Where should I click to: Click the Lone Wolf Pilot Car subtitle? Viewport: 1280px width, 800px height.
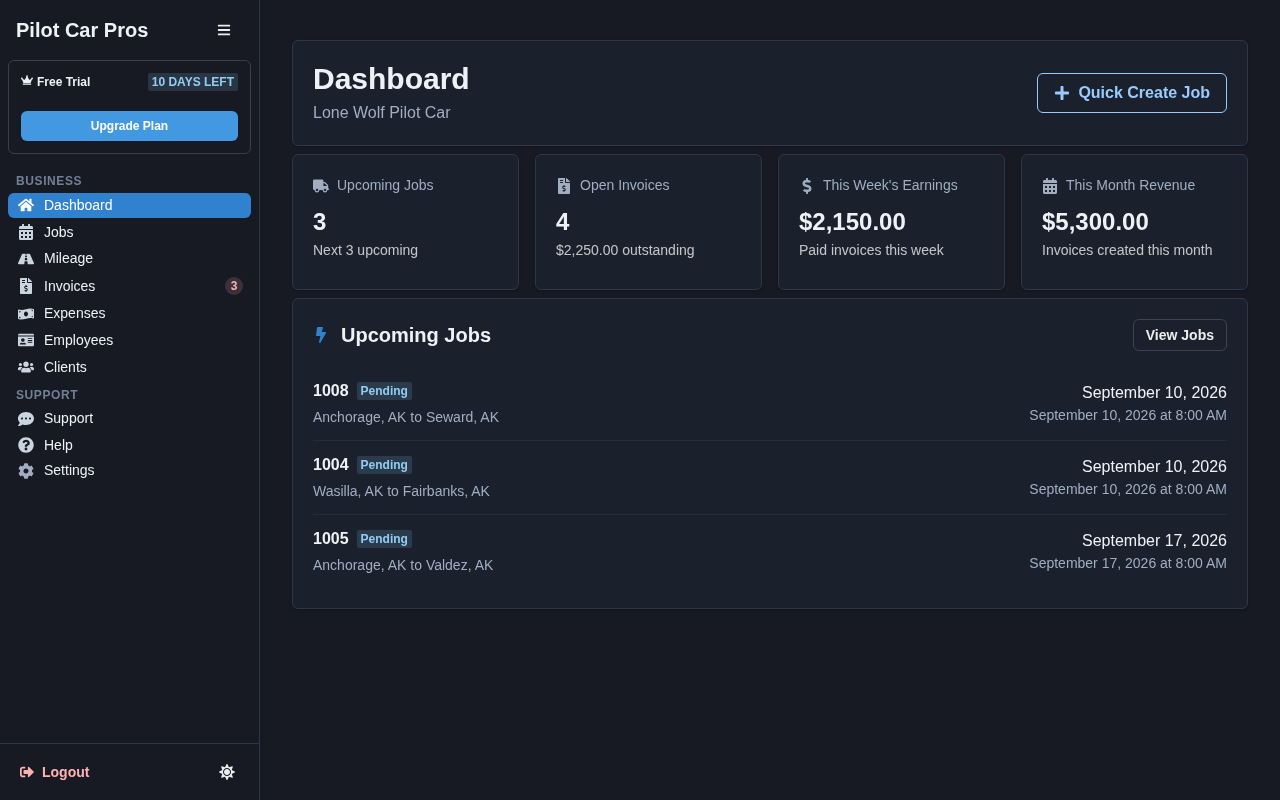tap(382, 113)
